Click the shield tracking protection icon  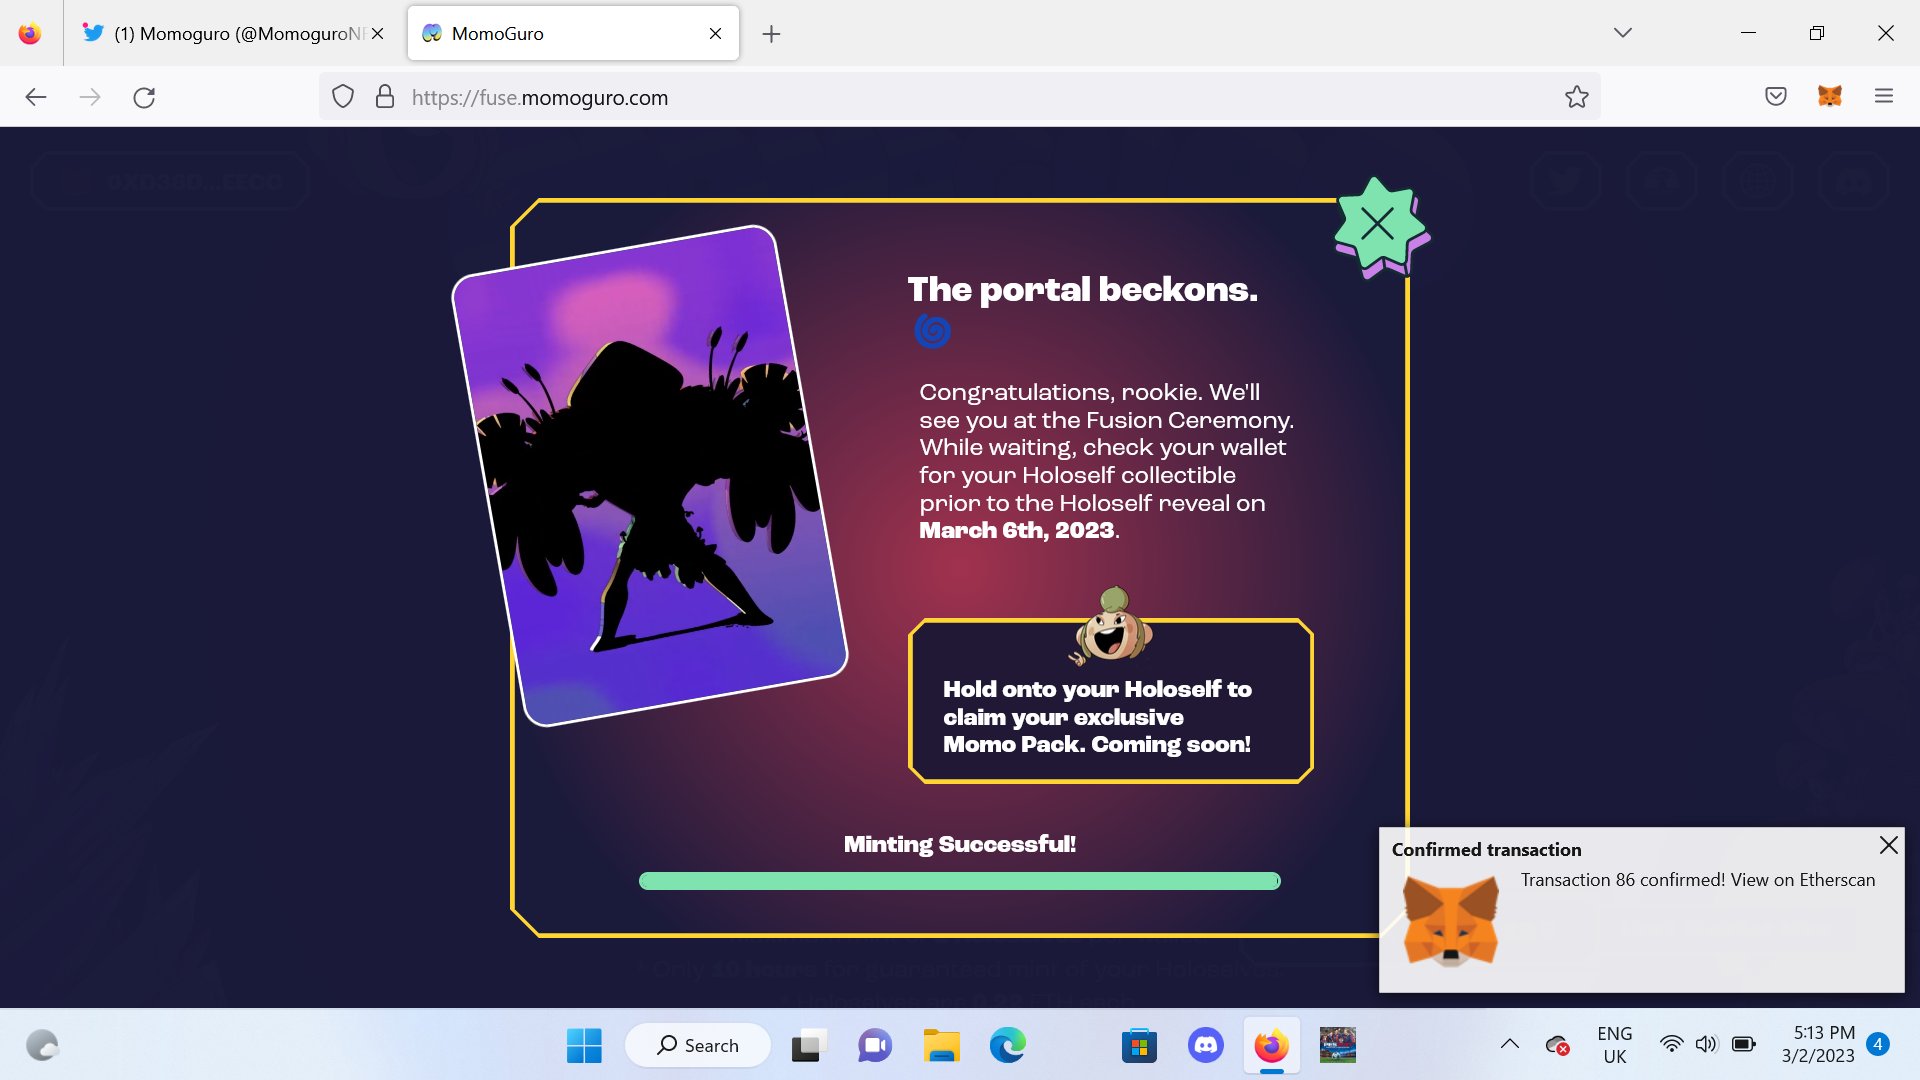point(343,97)
